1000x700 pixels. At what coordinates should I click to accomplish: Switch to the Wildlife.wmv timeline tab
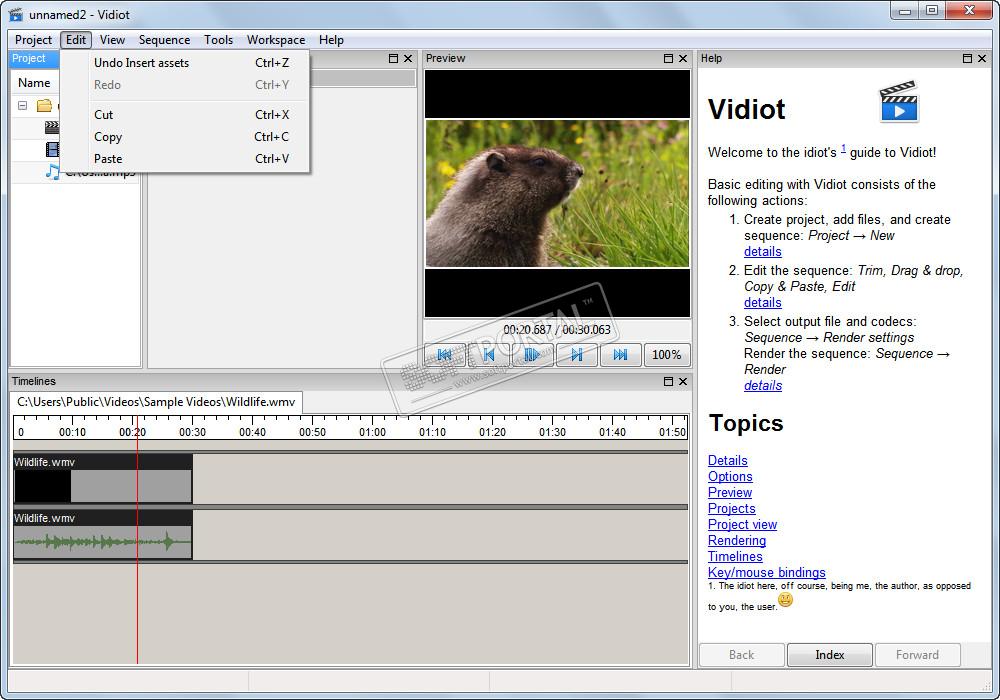tap(156, 402)
